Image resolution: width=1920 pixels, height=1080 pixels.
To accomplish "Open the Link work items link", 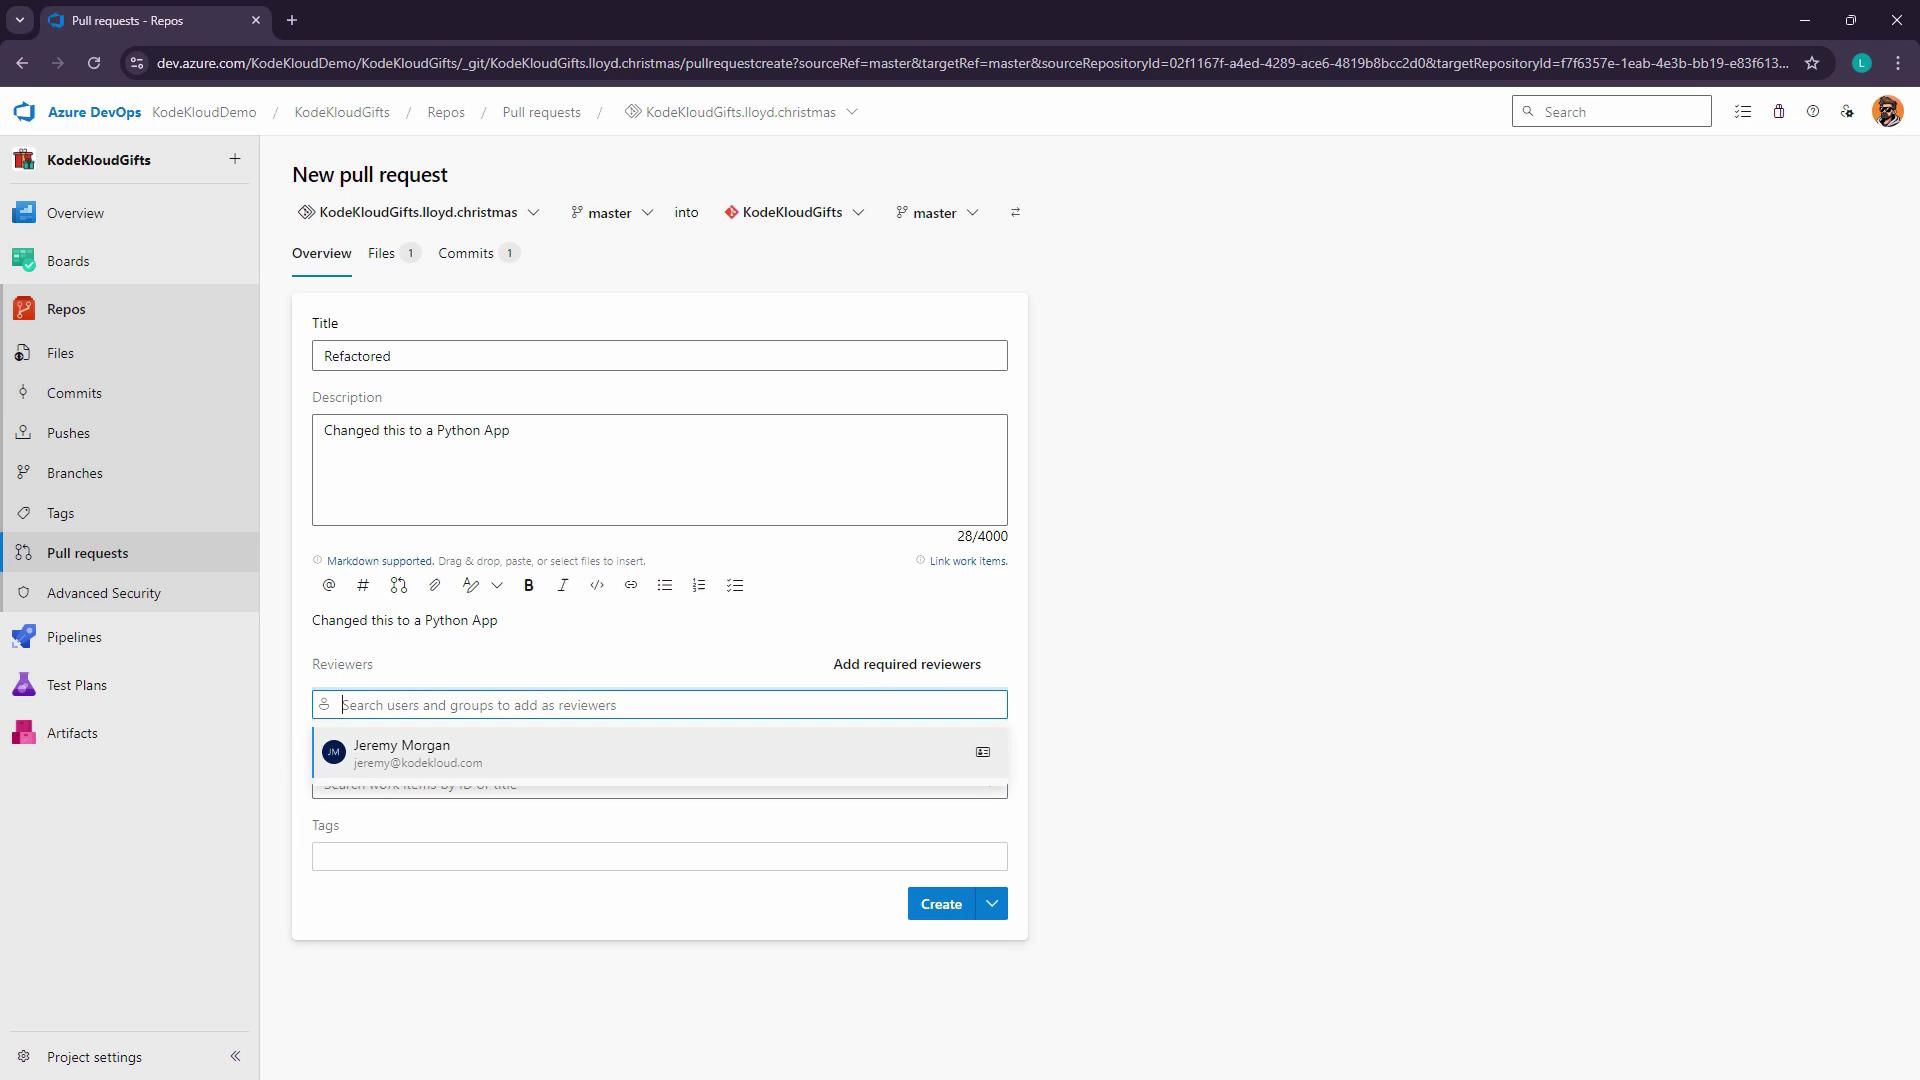I will tap(967, 561).
